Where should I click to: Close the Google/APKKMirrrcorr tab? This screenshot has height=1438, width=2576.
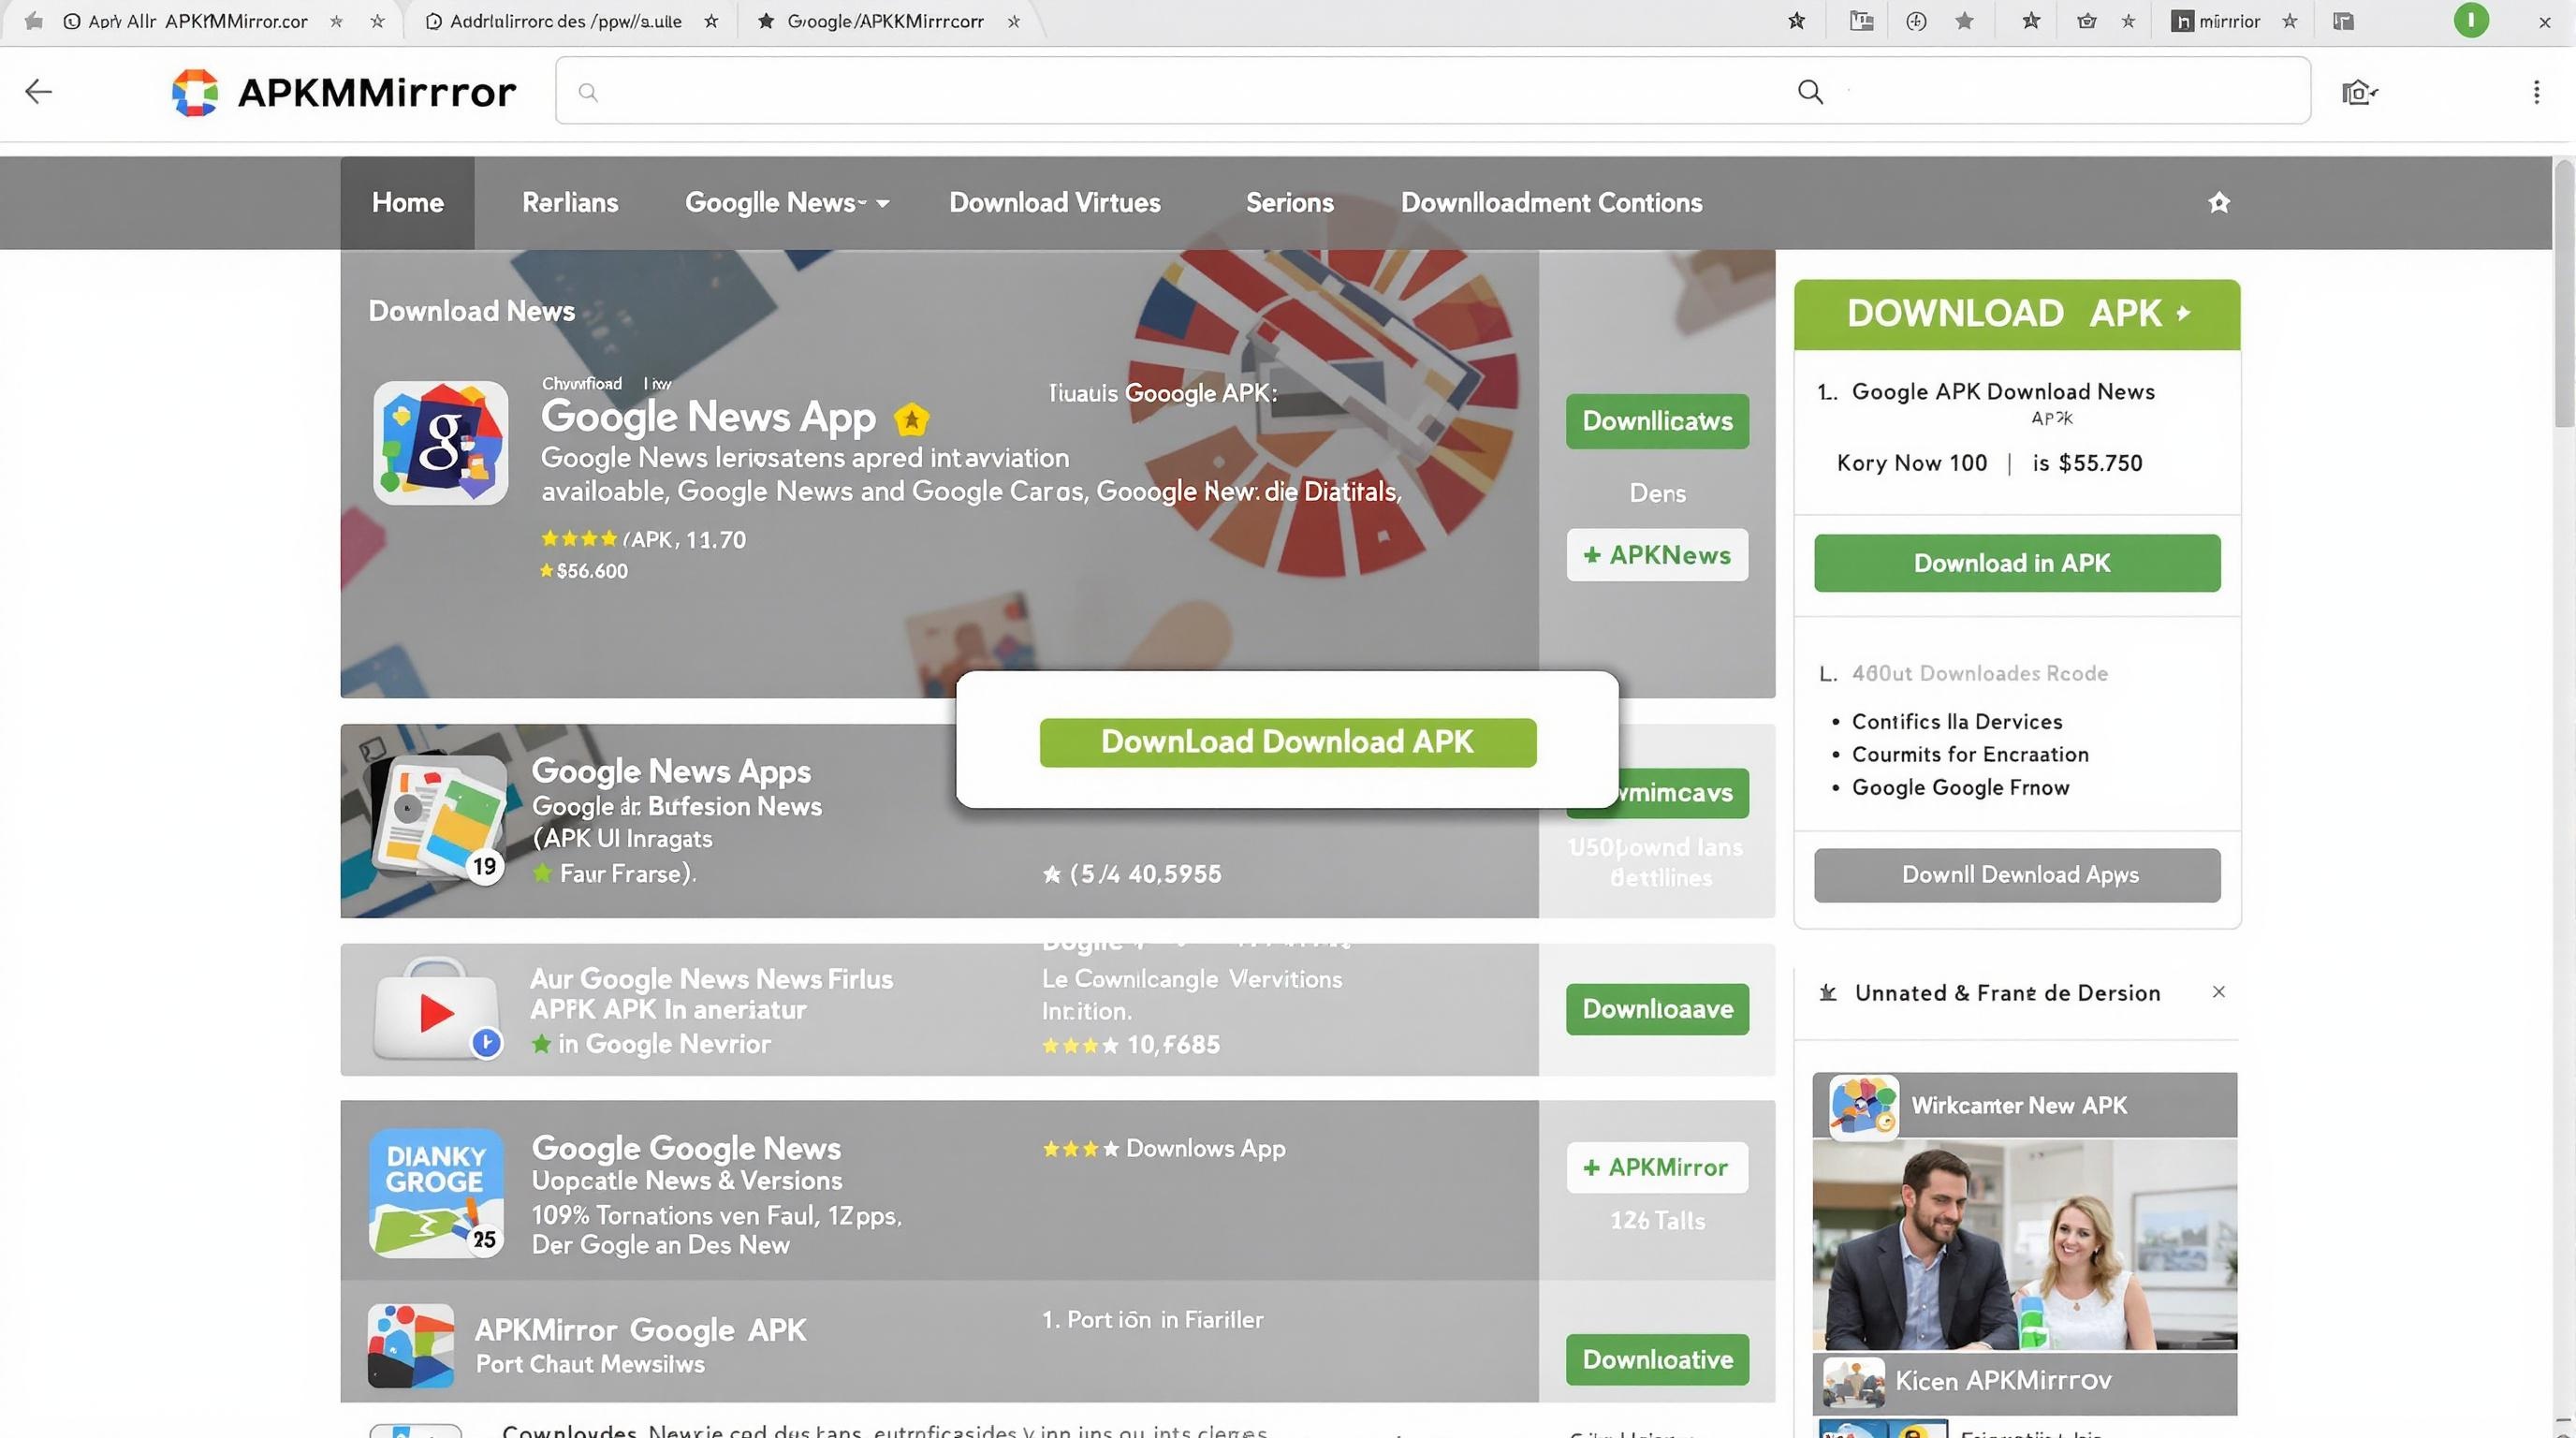(1013, 21)
